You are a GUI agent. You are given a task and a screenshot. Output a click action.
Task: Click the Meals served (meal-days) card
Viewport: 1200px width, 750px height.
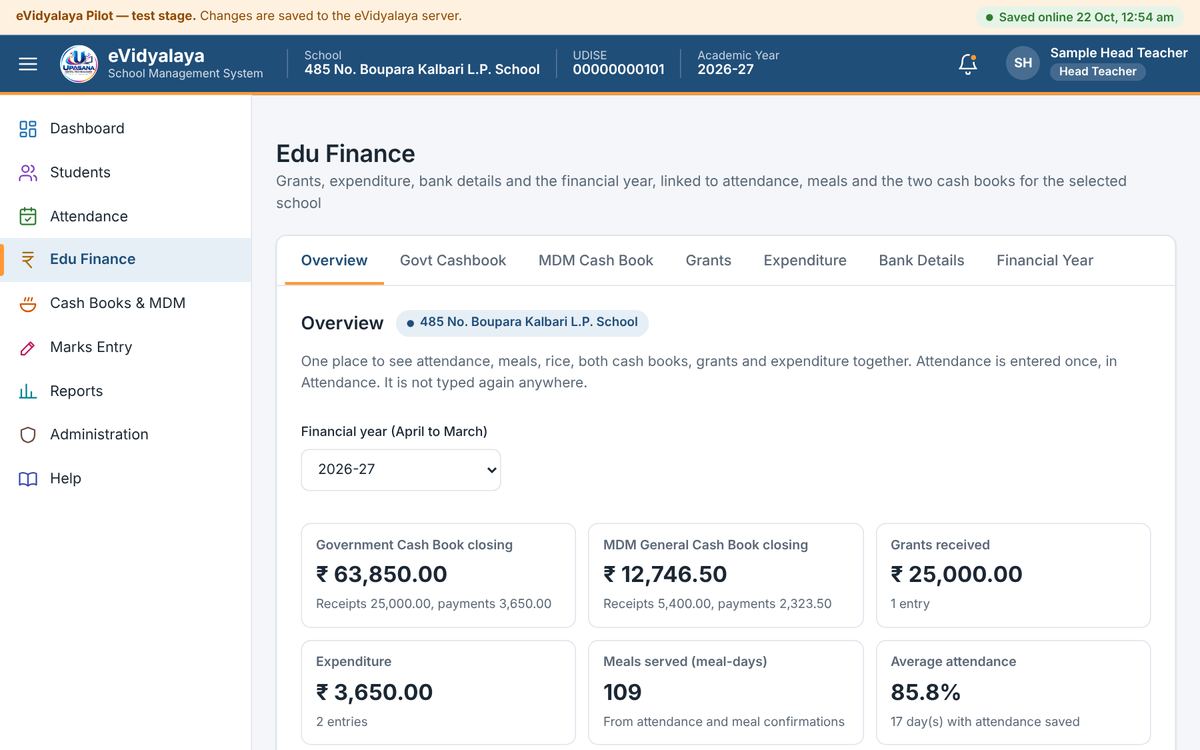point(726,693)
